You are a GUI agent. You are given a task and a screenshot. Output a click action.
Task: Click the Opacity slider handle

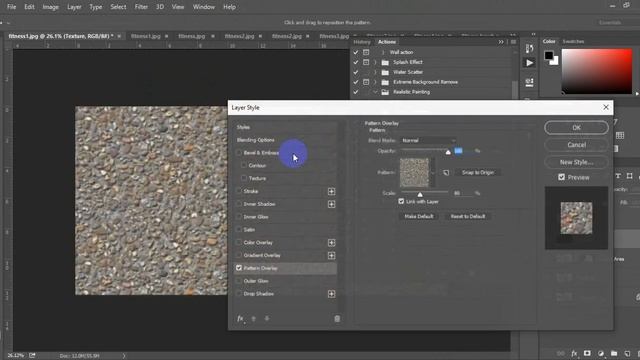point(448,152)
